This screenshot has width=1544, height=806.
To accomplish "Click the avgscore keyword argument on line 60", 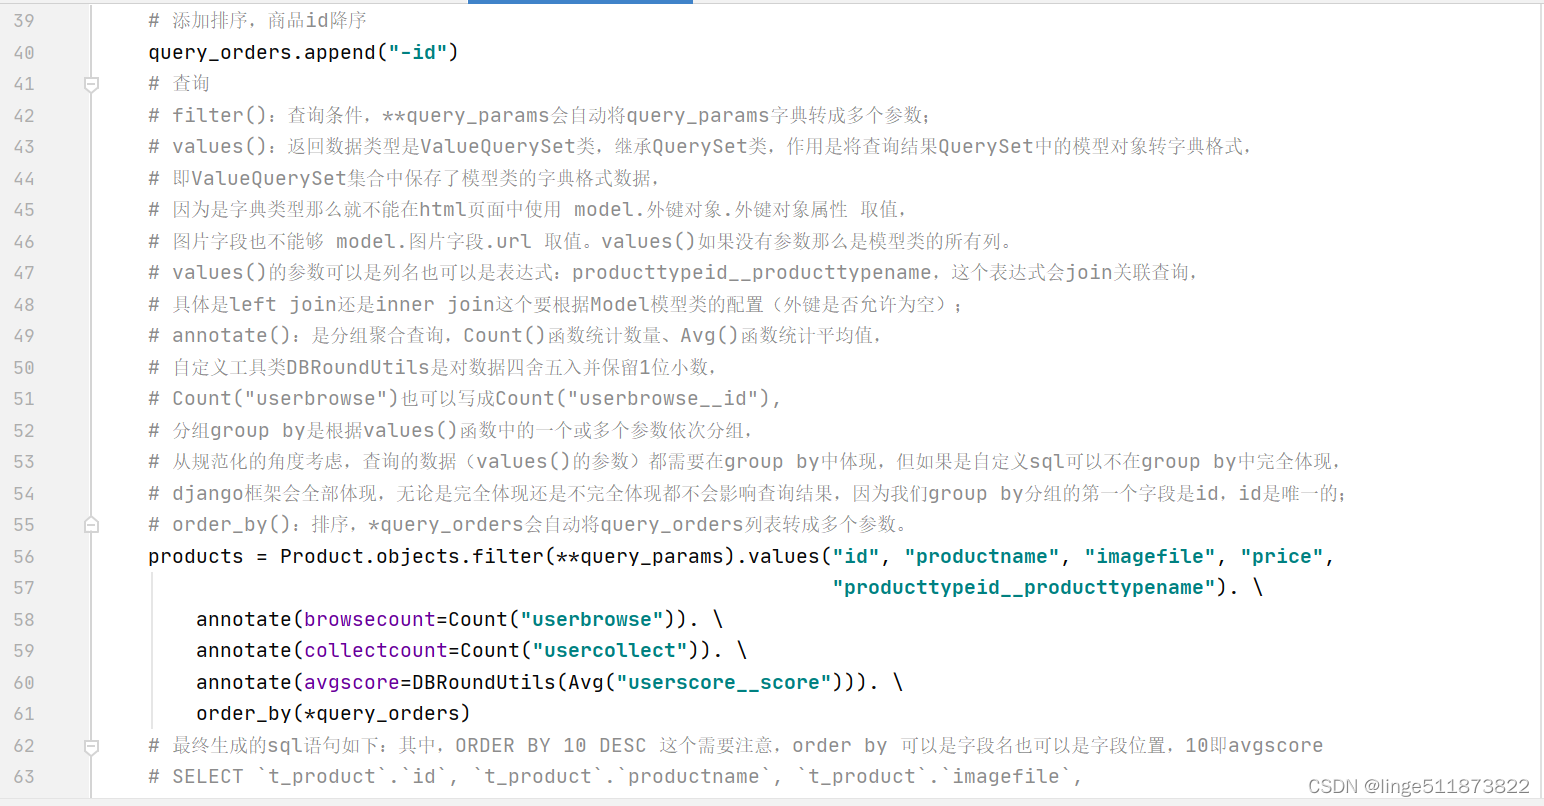I will [352, 682].
